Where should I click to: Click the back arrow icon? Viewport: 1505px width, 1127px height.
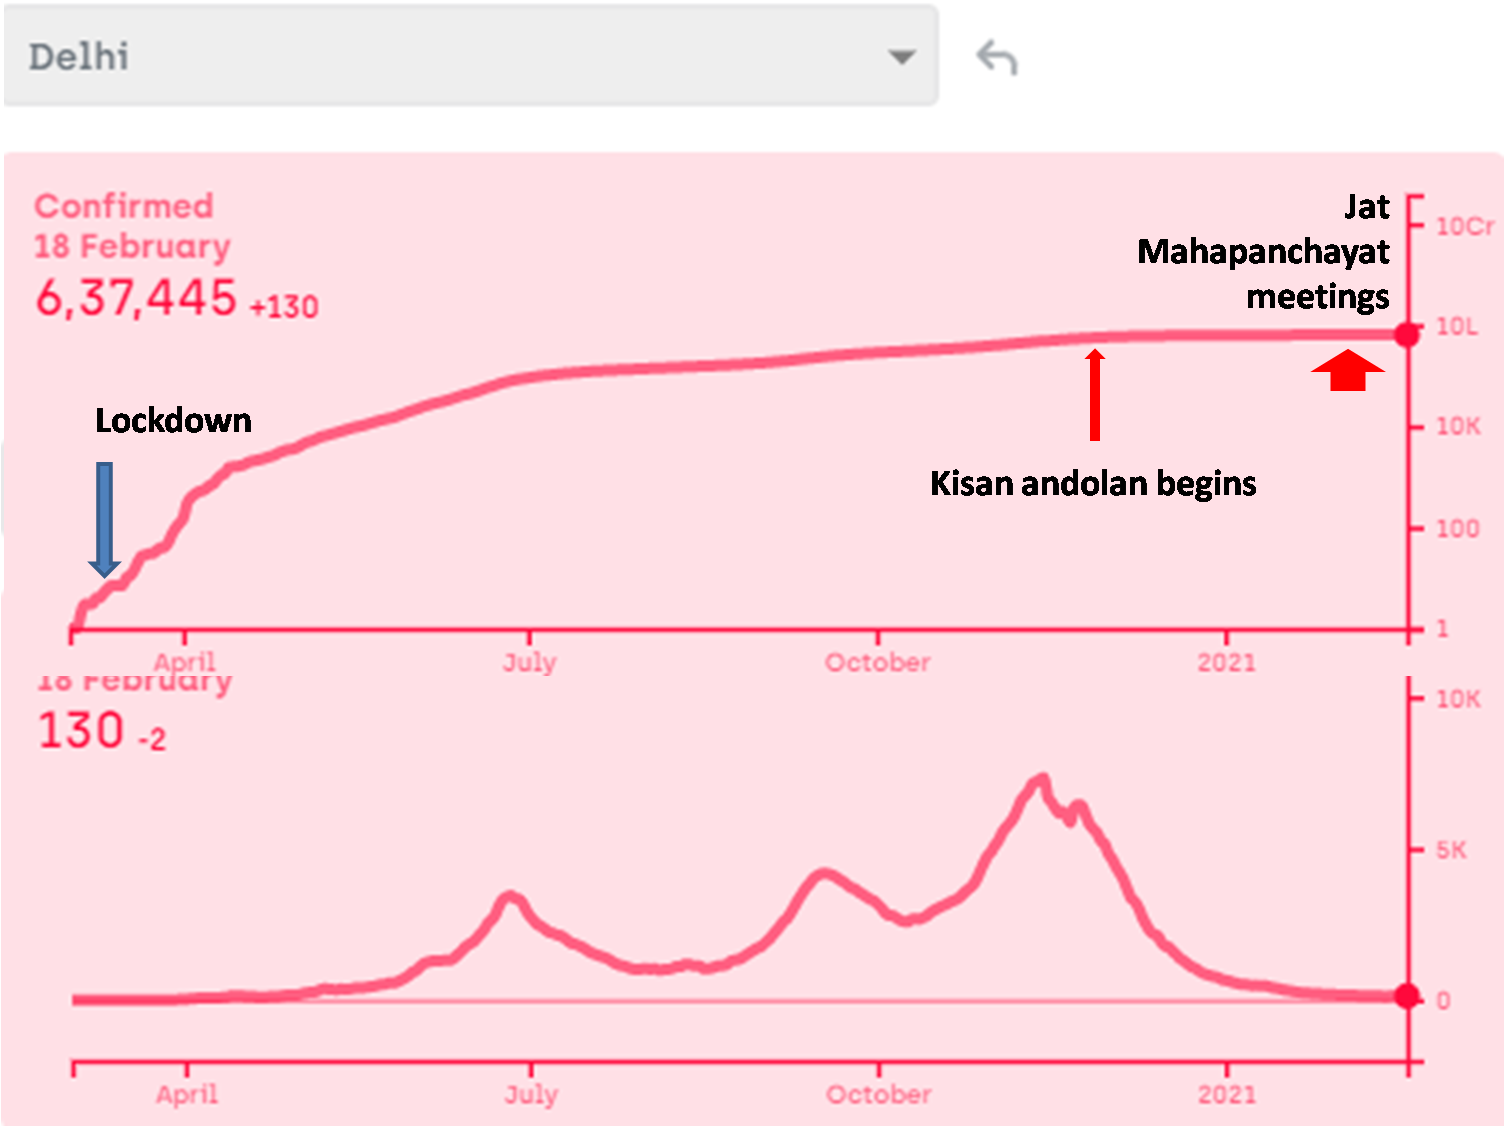[x=997, y=58]
